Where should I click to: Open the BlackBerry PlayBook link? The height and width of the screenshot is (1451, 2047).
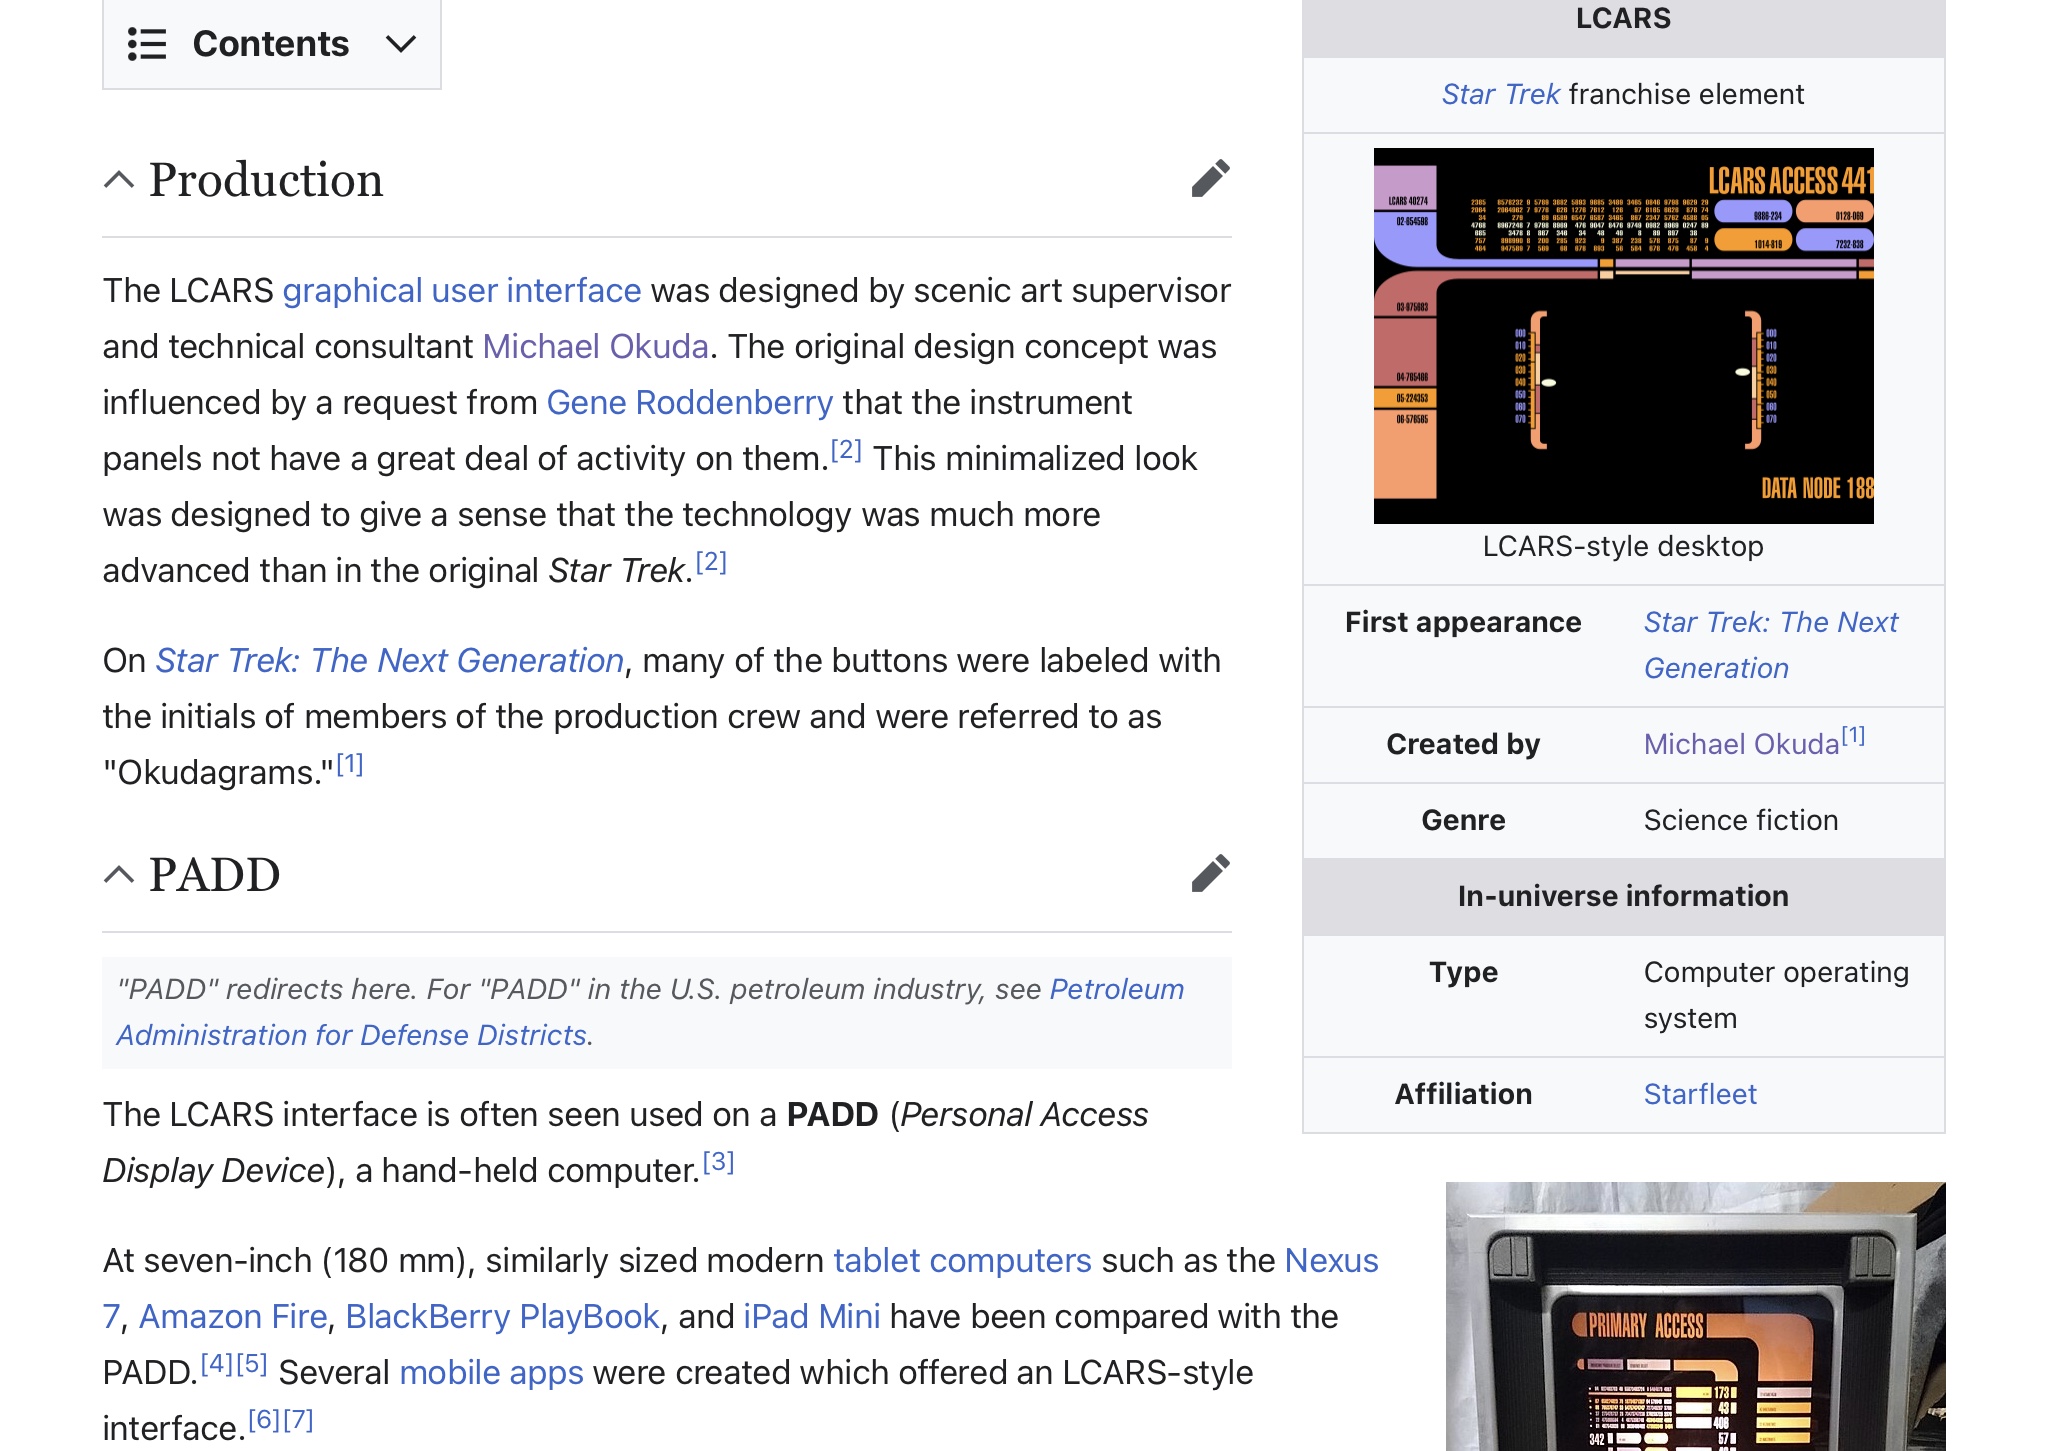click(502, 1316)
